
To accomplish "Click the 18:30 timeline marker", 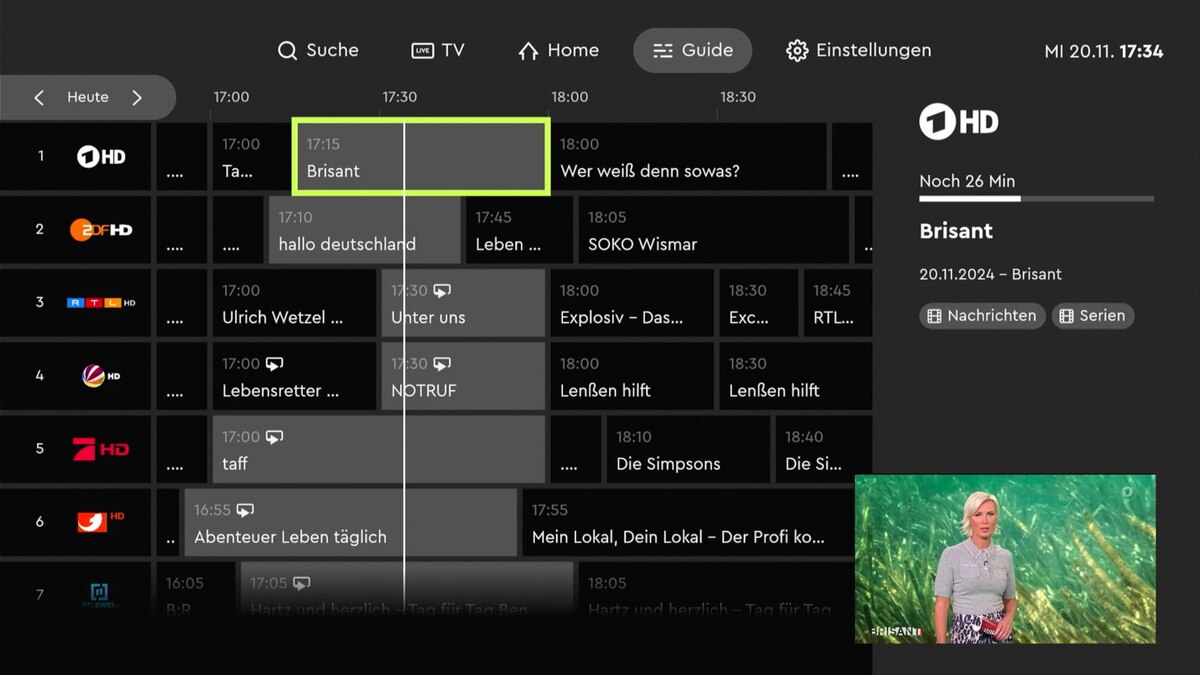I will click(738, 97).
